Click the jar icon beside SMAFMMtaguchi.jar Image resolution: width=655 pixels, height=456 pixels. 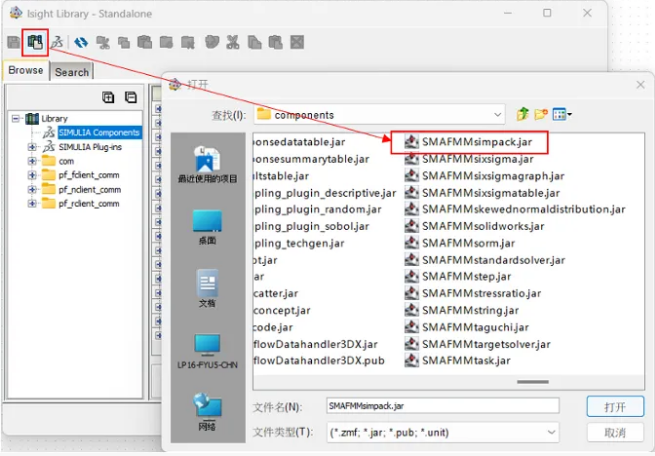[x=411, y=327]
